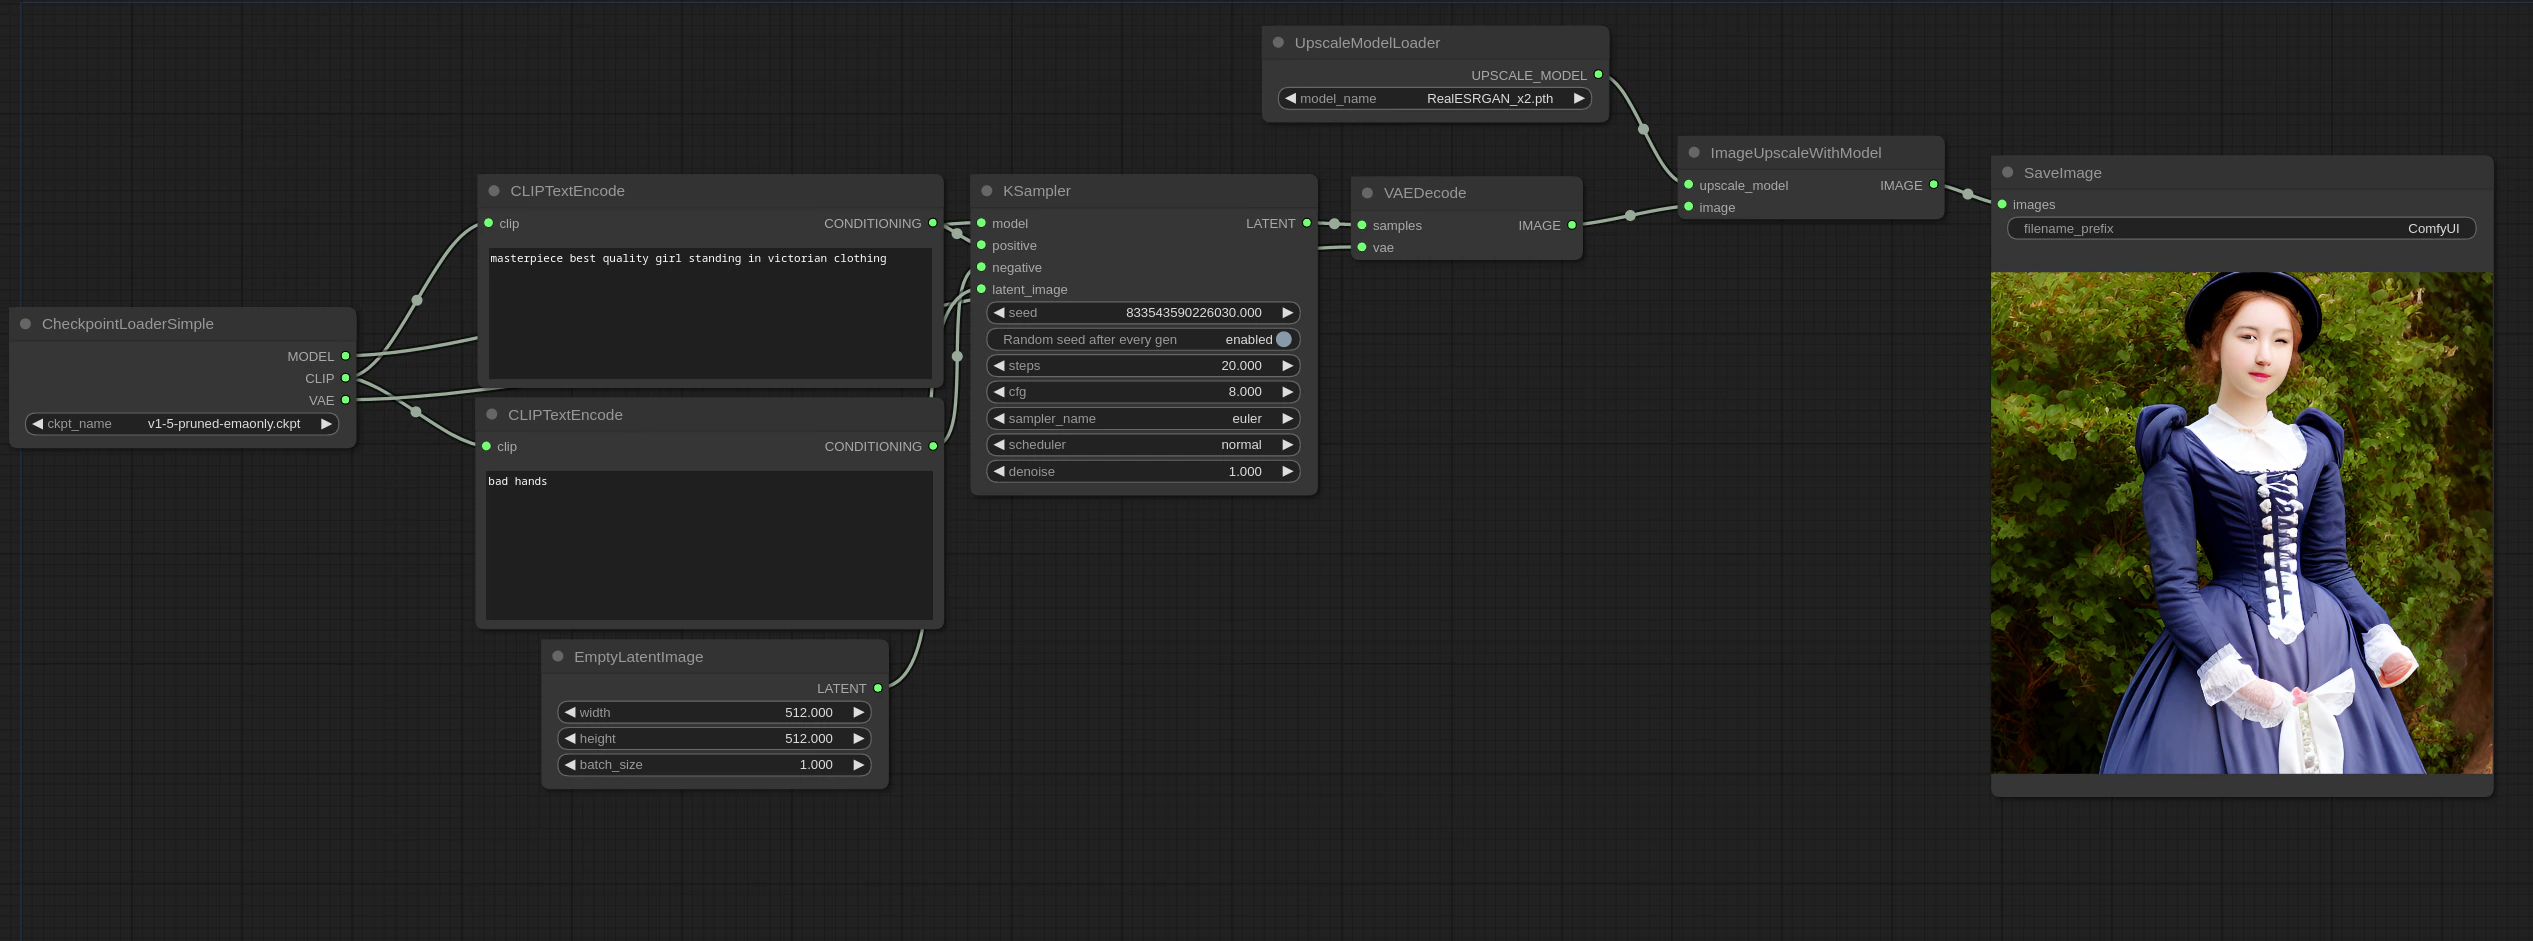This screenshot has height=941, width=2533.
Task: Collapse the top CLIPTextEncode node
Action: tap(492, 190)
